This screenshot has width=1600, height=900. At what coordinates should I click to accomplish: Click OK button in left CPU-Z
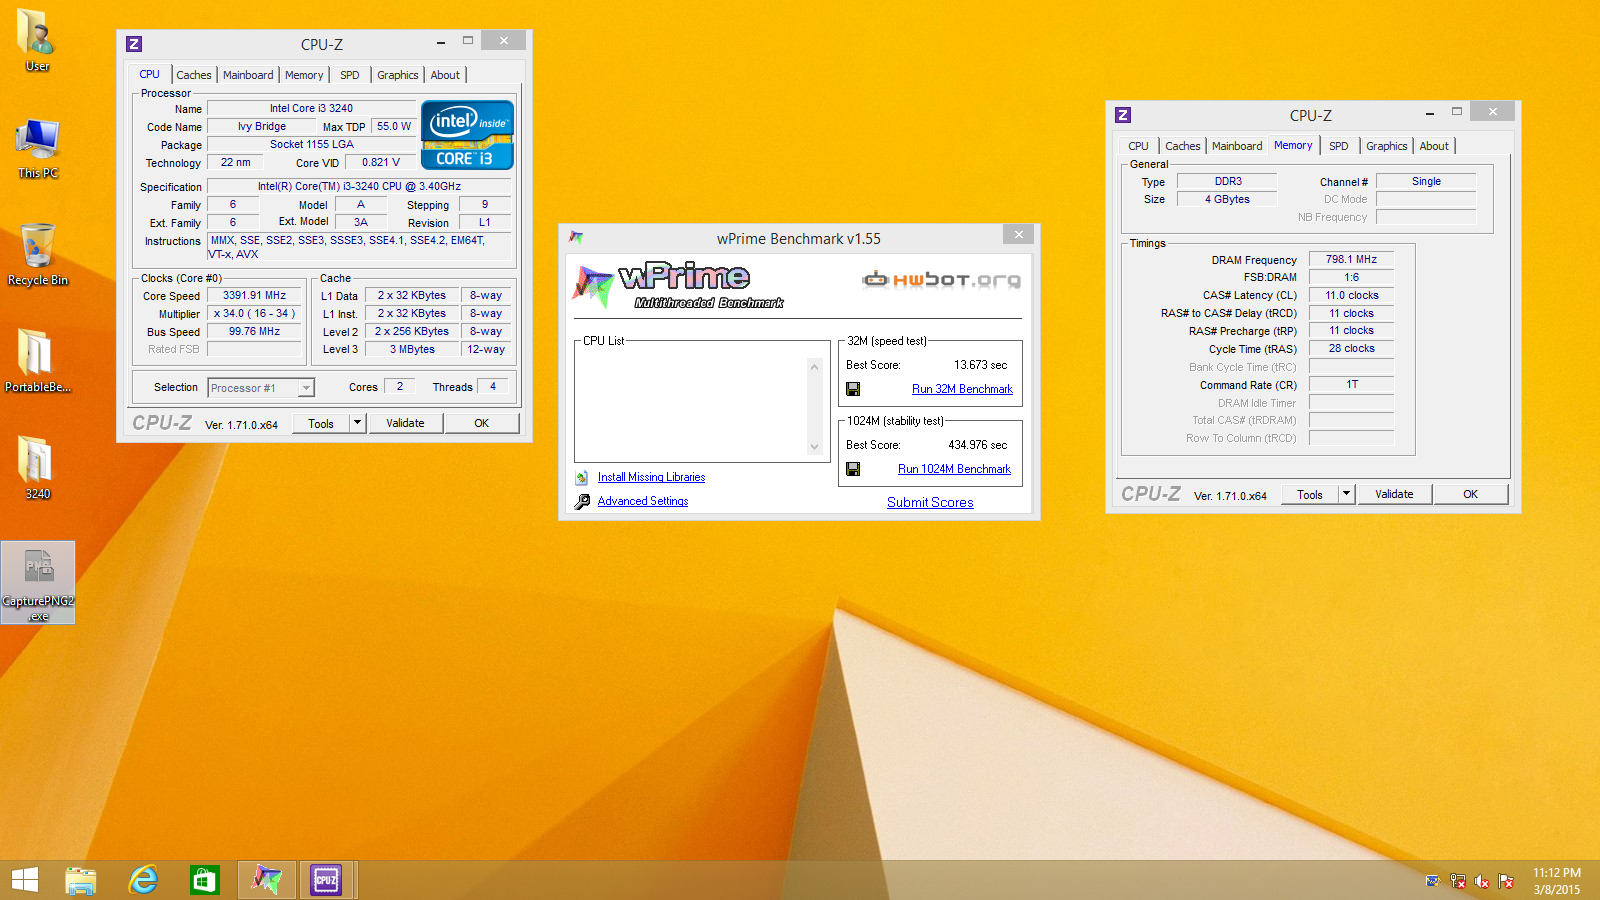(x=481, y=423)
